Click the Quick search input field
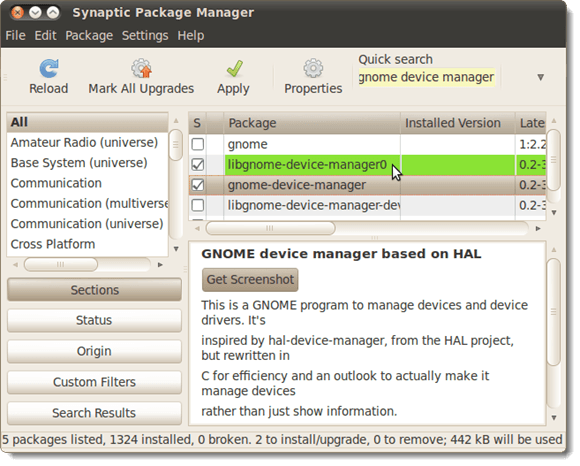Viewport: 580px width, 466px height. tap(426, 77)
